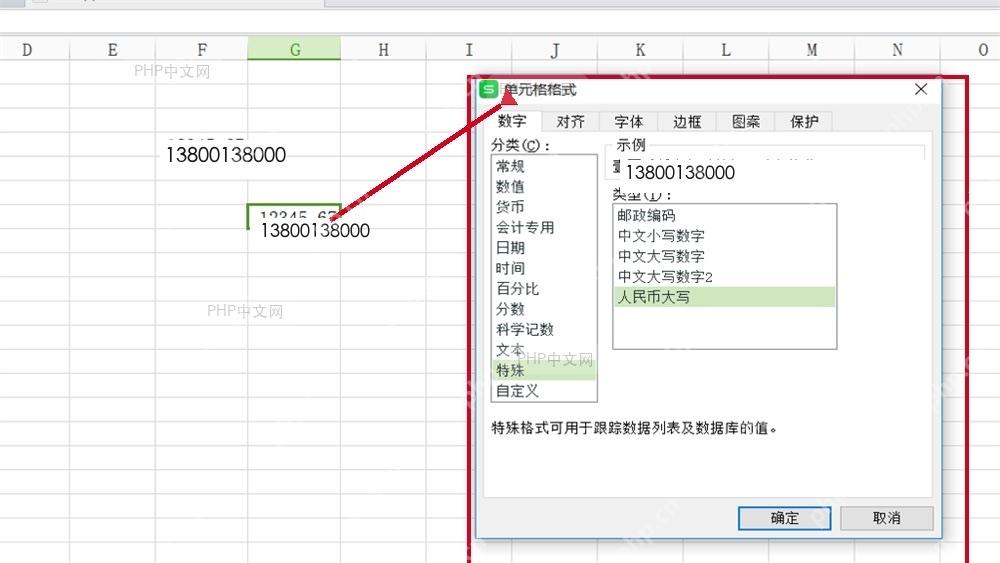Image resolution: width=1000 pixels, height=563 pixels.
Task: Open the 保护 tab
Action: [804, 121]
